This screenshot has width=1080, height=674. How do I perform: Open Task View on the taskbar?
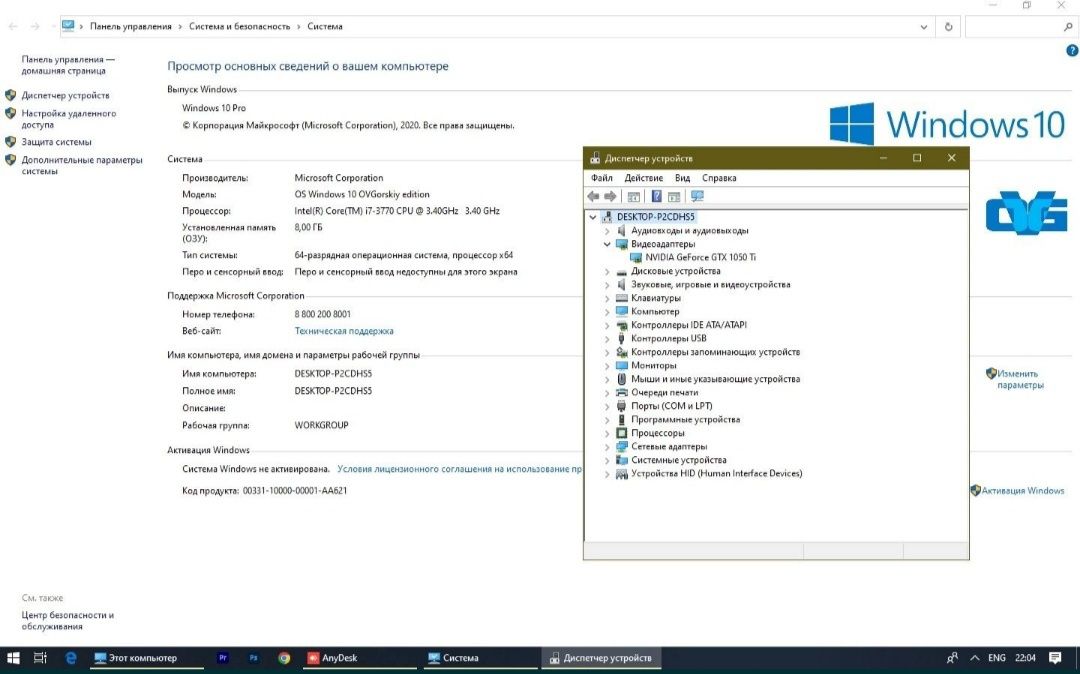tap(41, 658)
